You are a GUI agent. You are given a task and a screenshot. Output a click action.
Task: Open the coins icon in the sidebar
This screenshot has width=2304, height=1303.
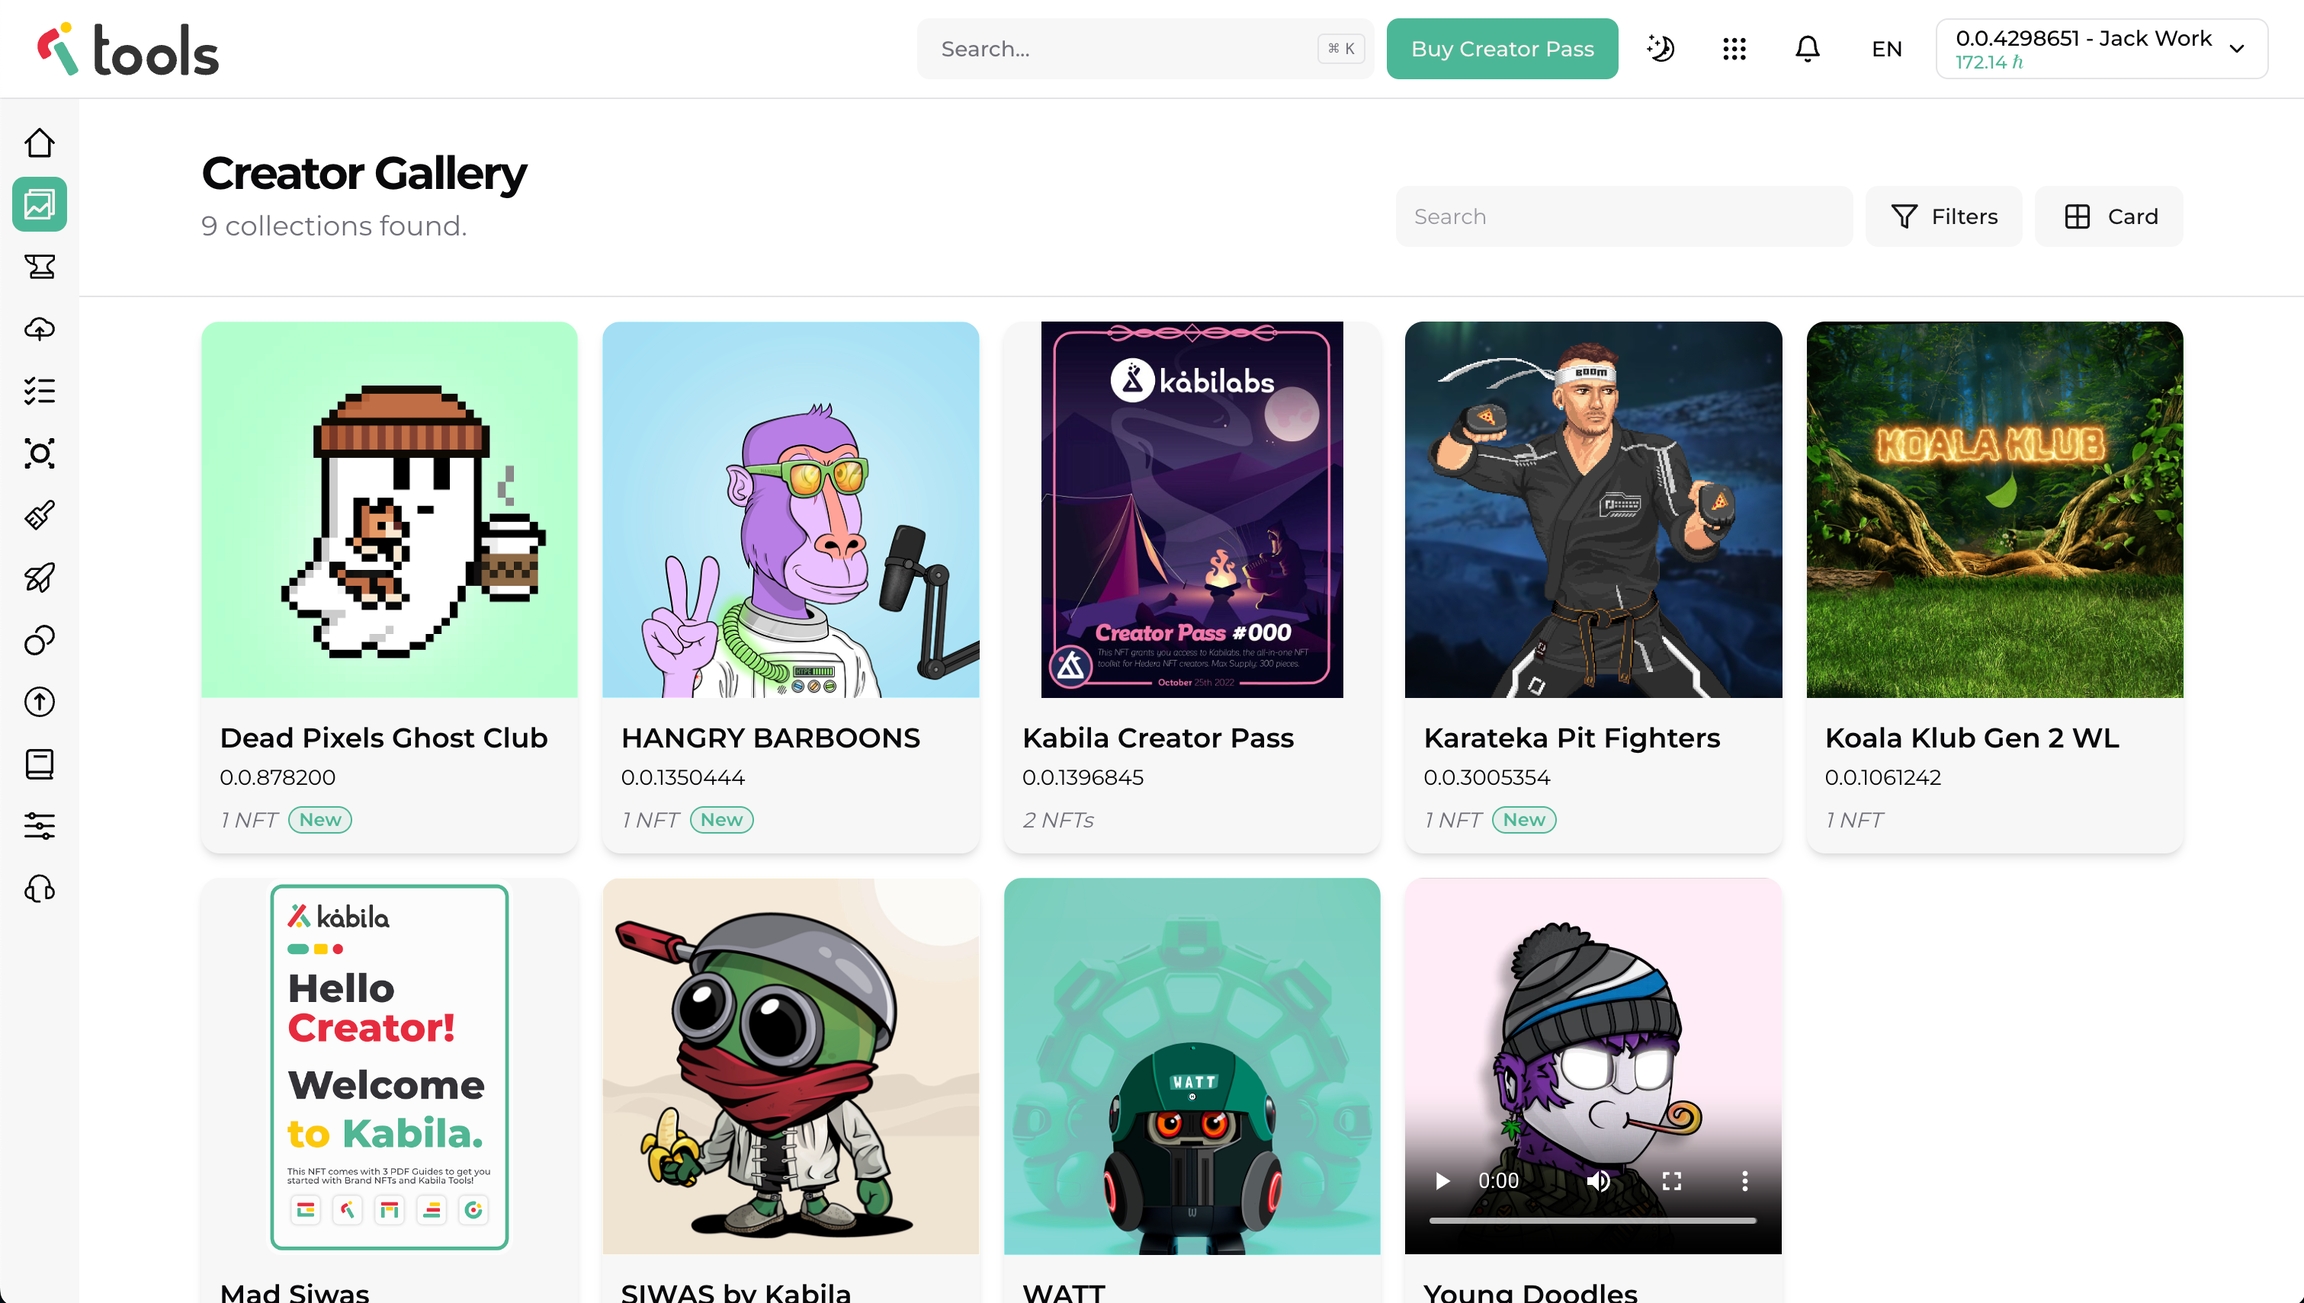(x=40, y=640)
